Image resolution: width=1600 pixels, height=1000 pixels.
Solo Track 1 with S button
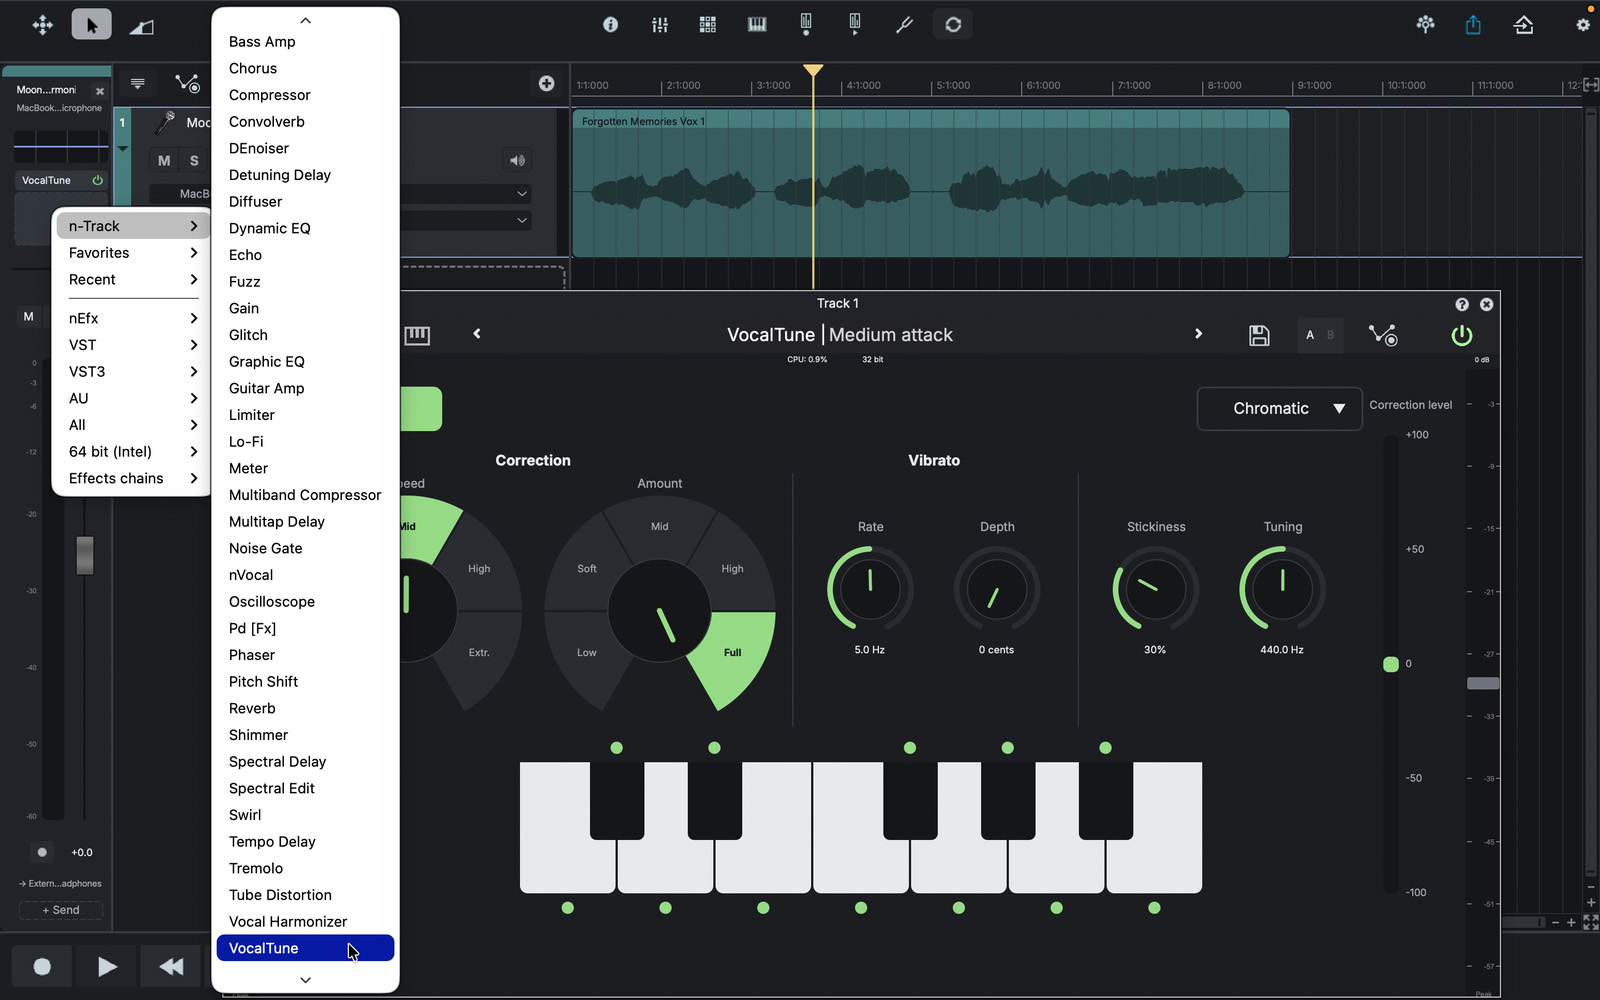(x=194, y=160)
